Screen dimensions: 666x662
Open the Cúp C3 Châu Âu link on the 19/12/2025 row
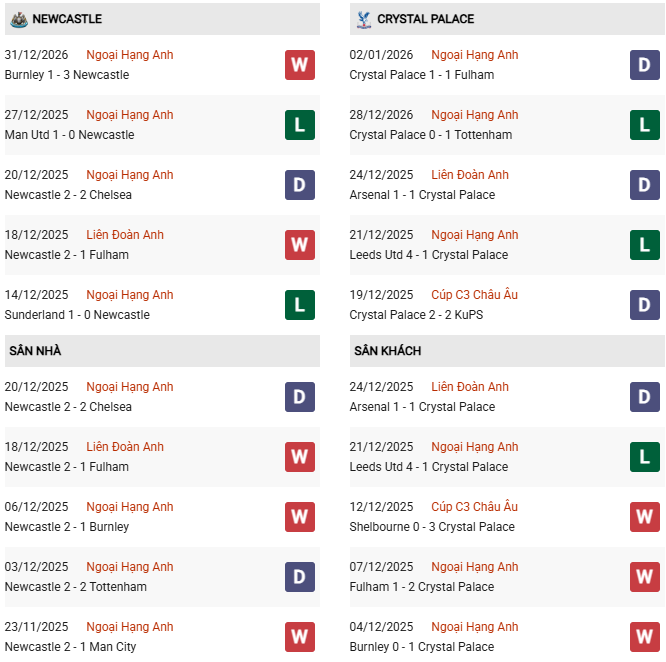click(x=475, y=295)
